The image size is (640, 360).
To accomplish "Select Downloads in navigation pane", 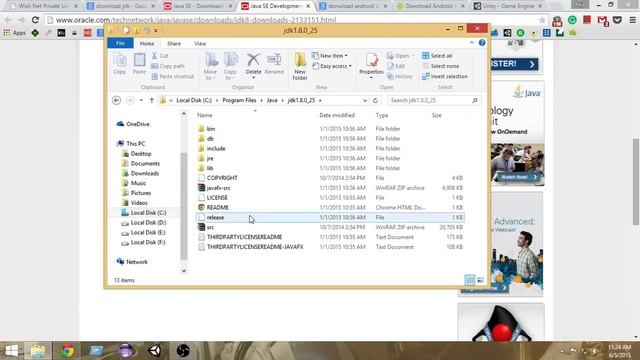I will (x=140, y=173).
